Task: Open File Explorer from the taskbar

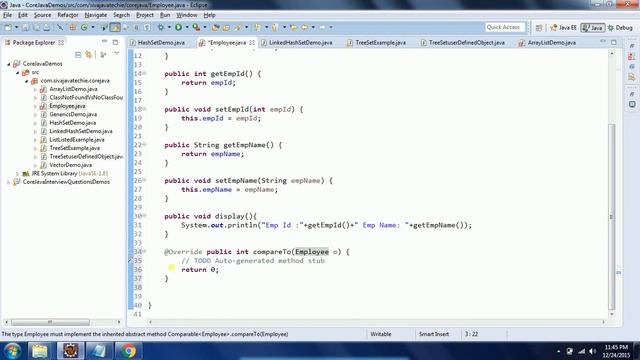Action: coord(40,351)
